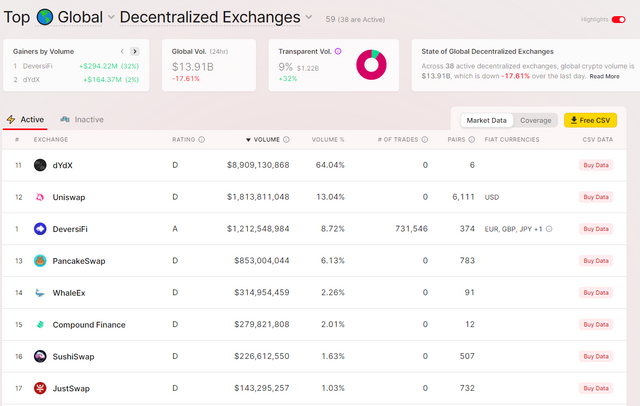Download the Free CSV

click(x=590, y=120)
